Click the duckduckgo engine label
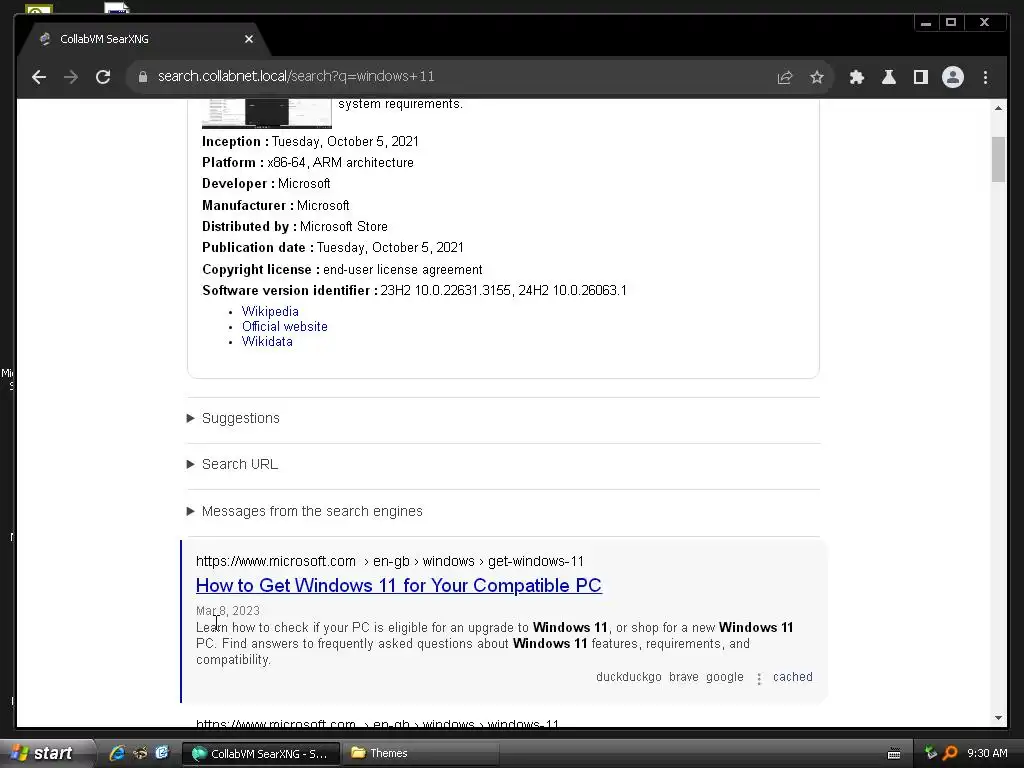This screenshot has width=1024, height=768. (x=628, y=677)
